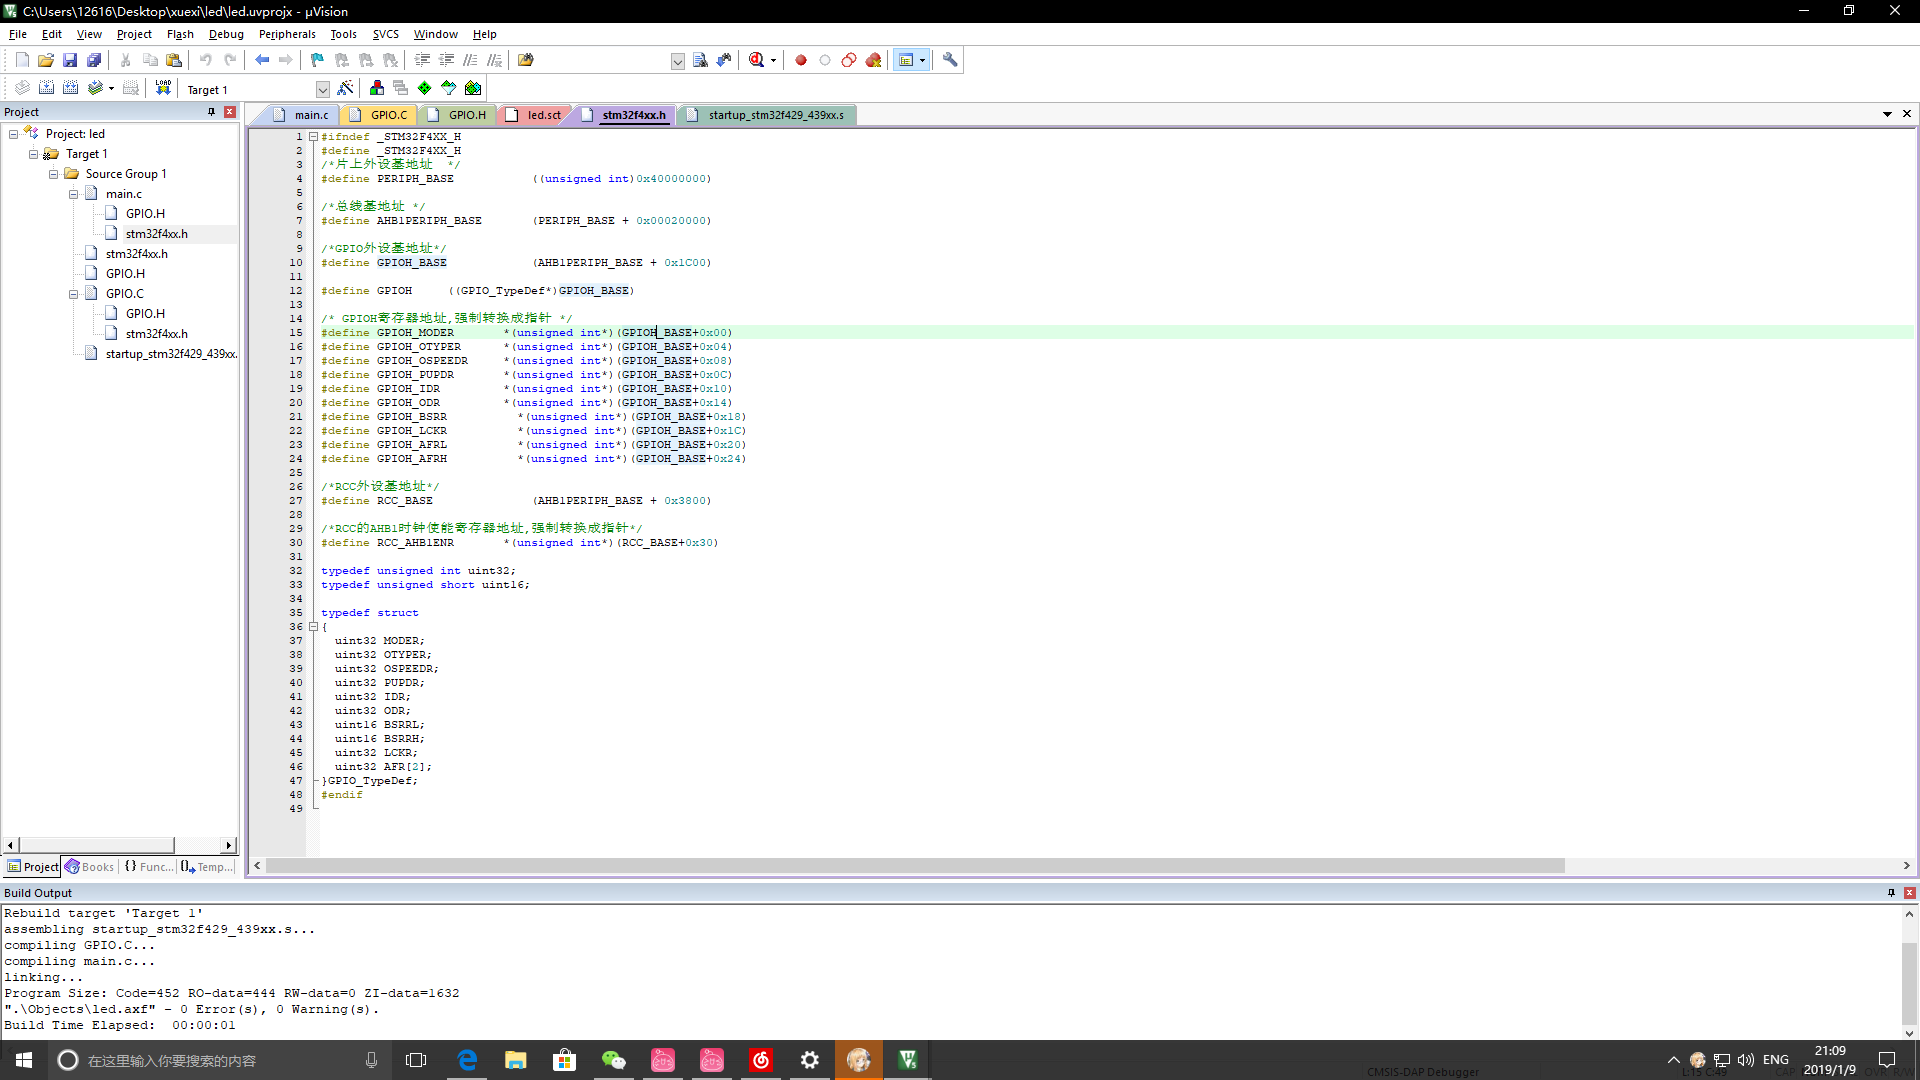Click the Save file toolbar icon
Viewport: 1920px width, 1080px height.
[70, 60]
